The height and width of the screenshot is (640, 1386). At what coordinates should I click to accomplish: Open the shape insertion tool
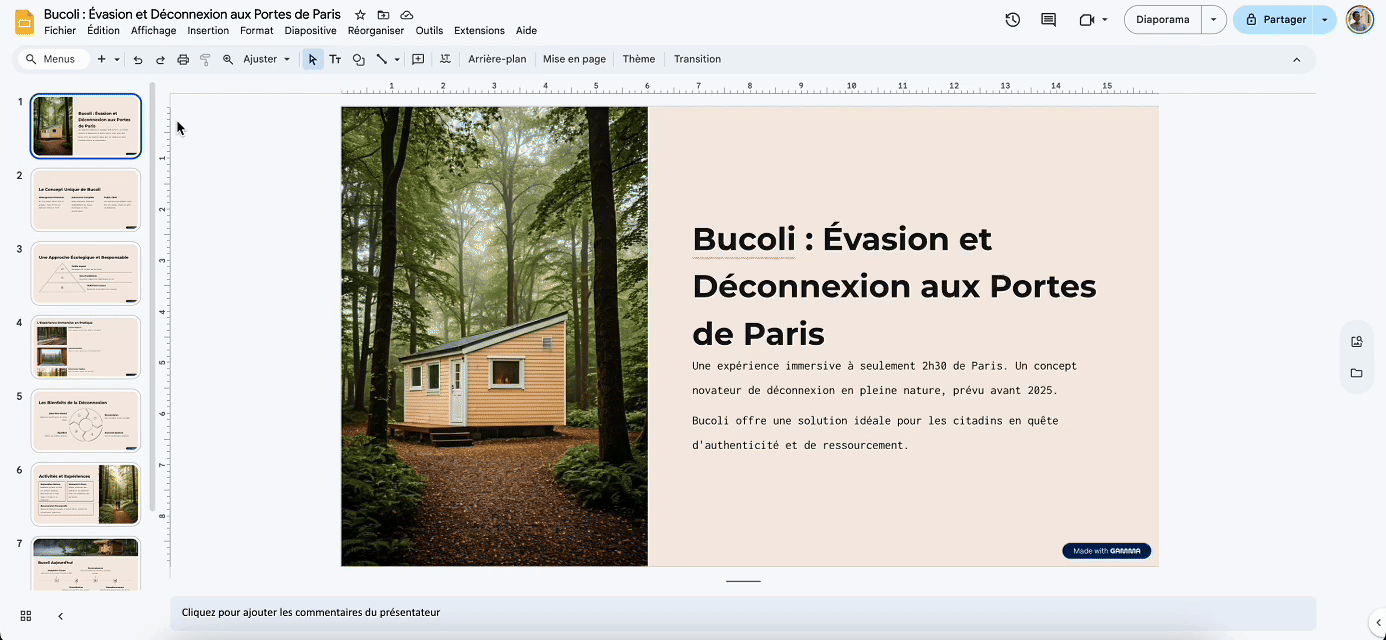(x=358, y=59)
